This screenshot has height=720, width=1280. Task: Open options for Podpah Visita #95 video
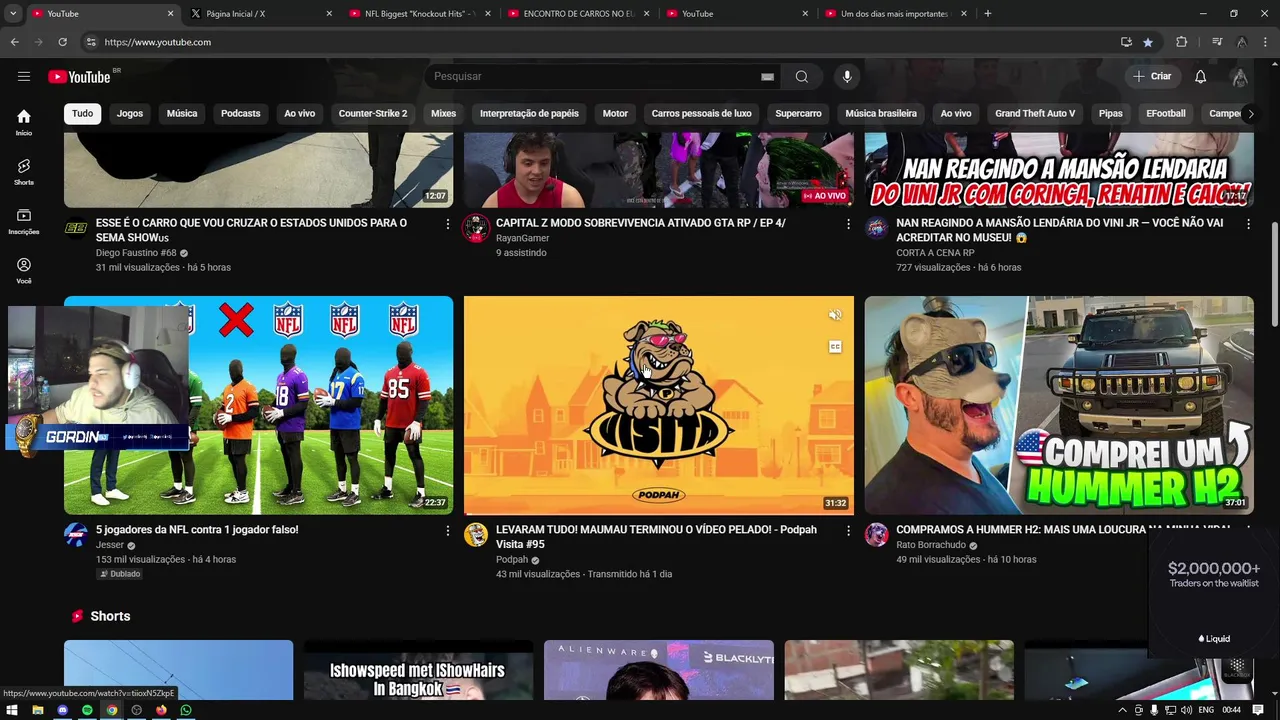pyautogui.click(x=848, y=531)
